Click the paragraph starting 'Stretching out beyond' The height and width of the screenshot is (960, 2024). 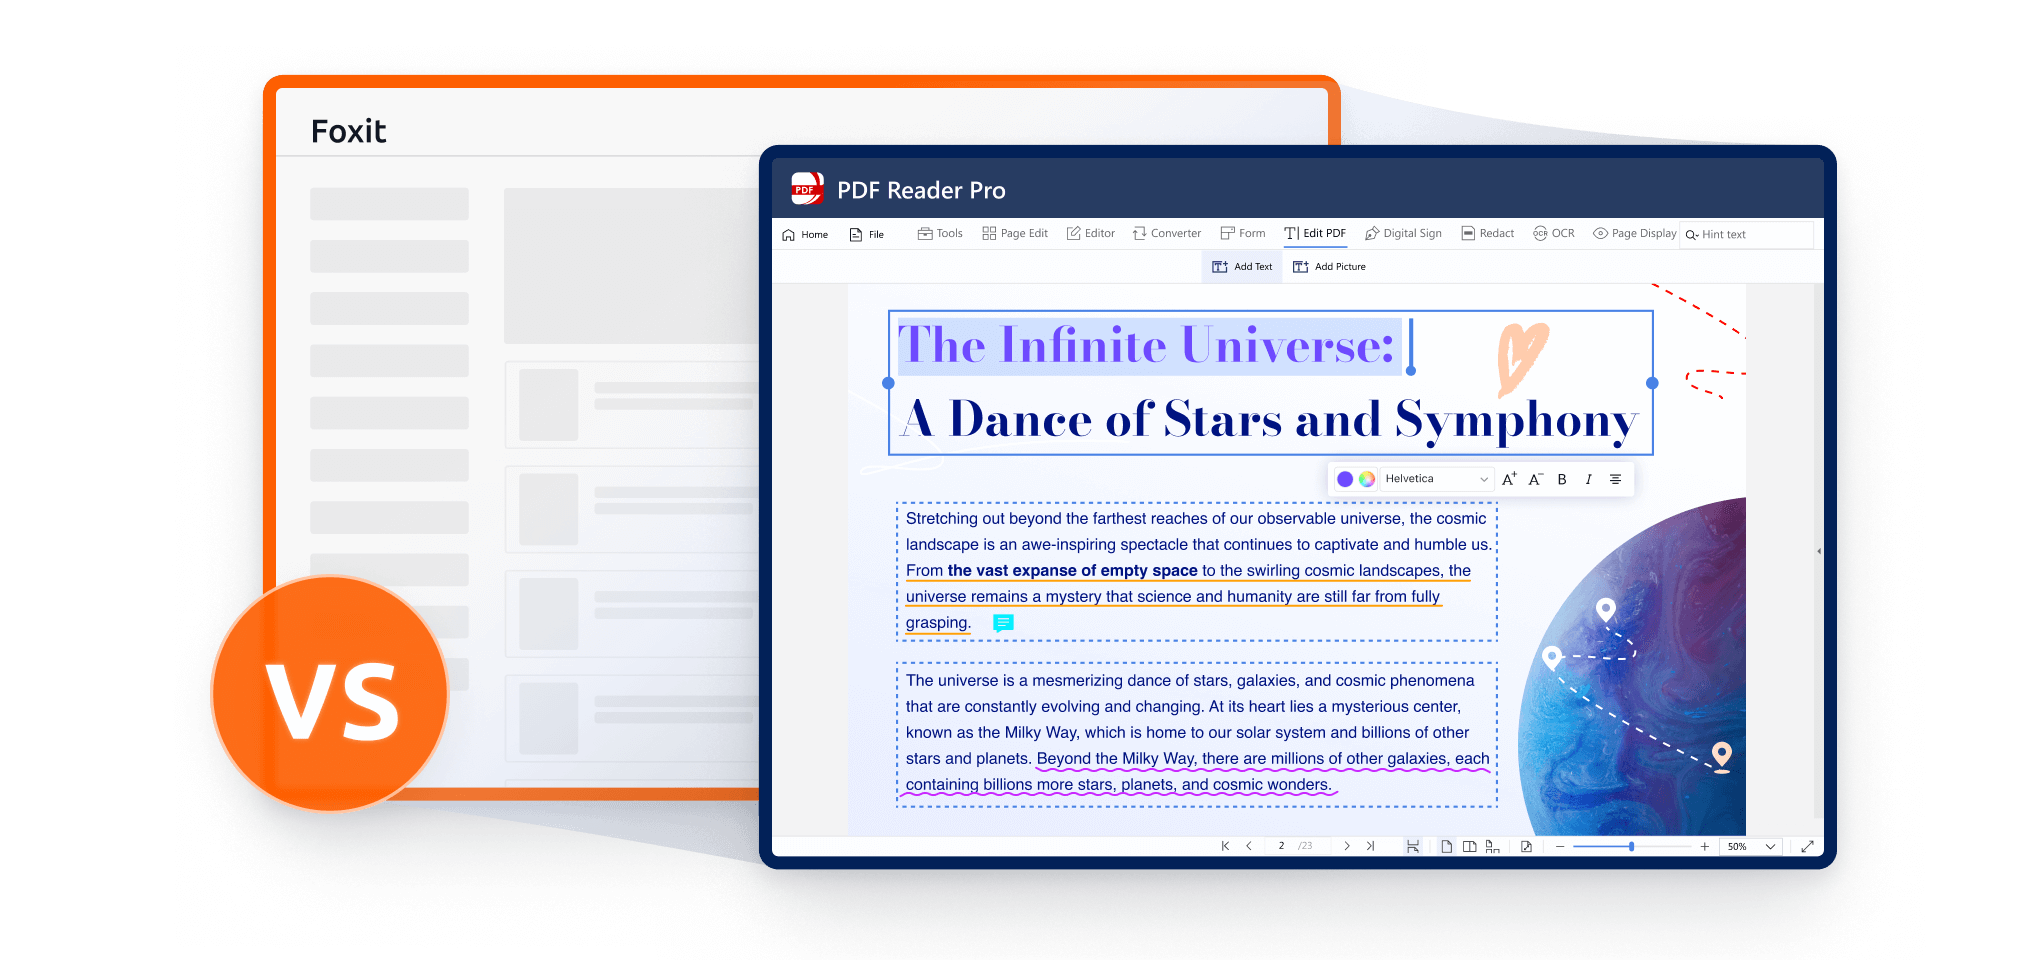1197,570
